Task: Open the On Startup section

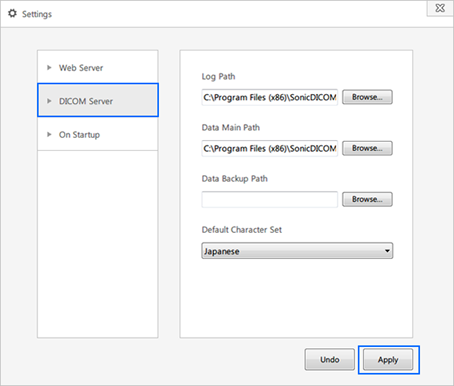Action: 98,134
